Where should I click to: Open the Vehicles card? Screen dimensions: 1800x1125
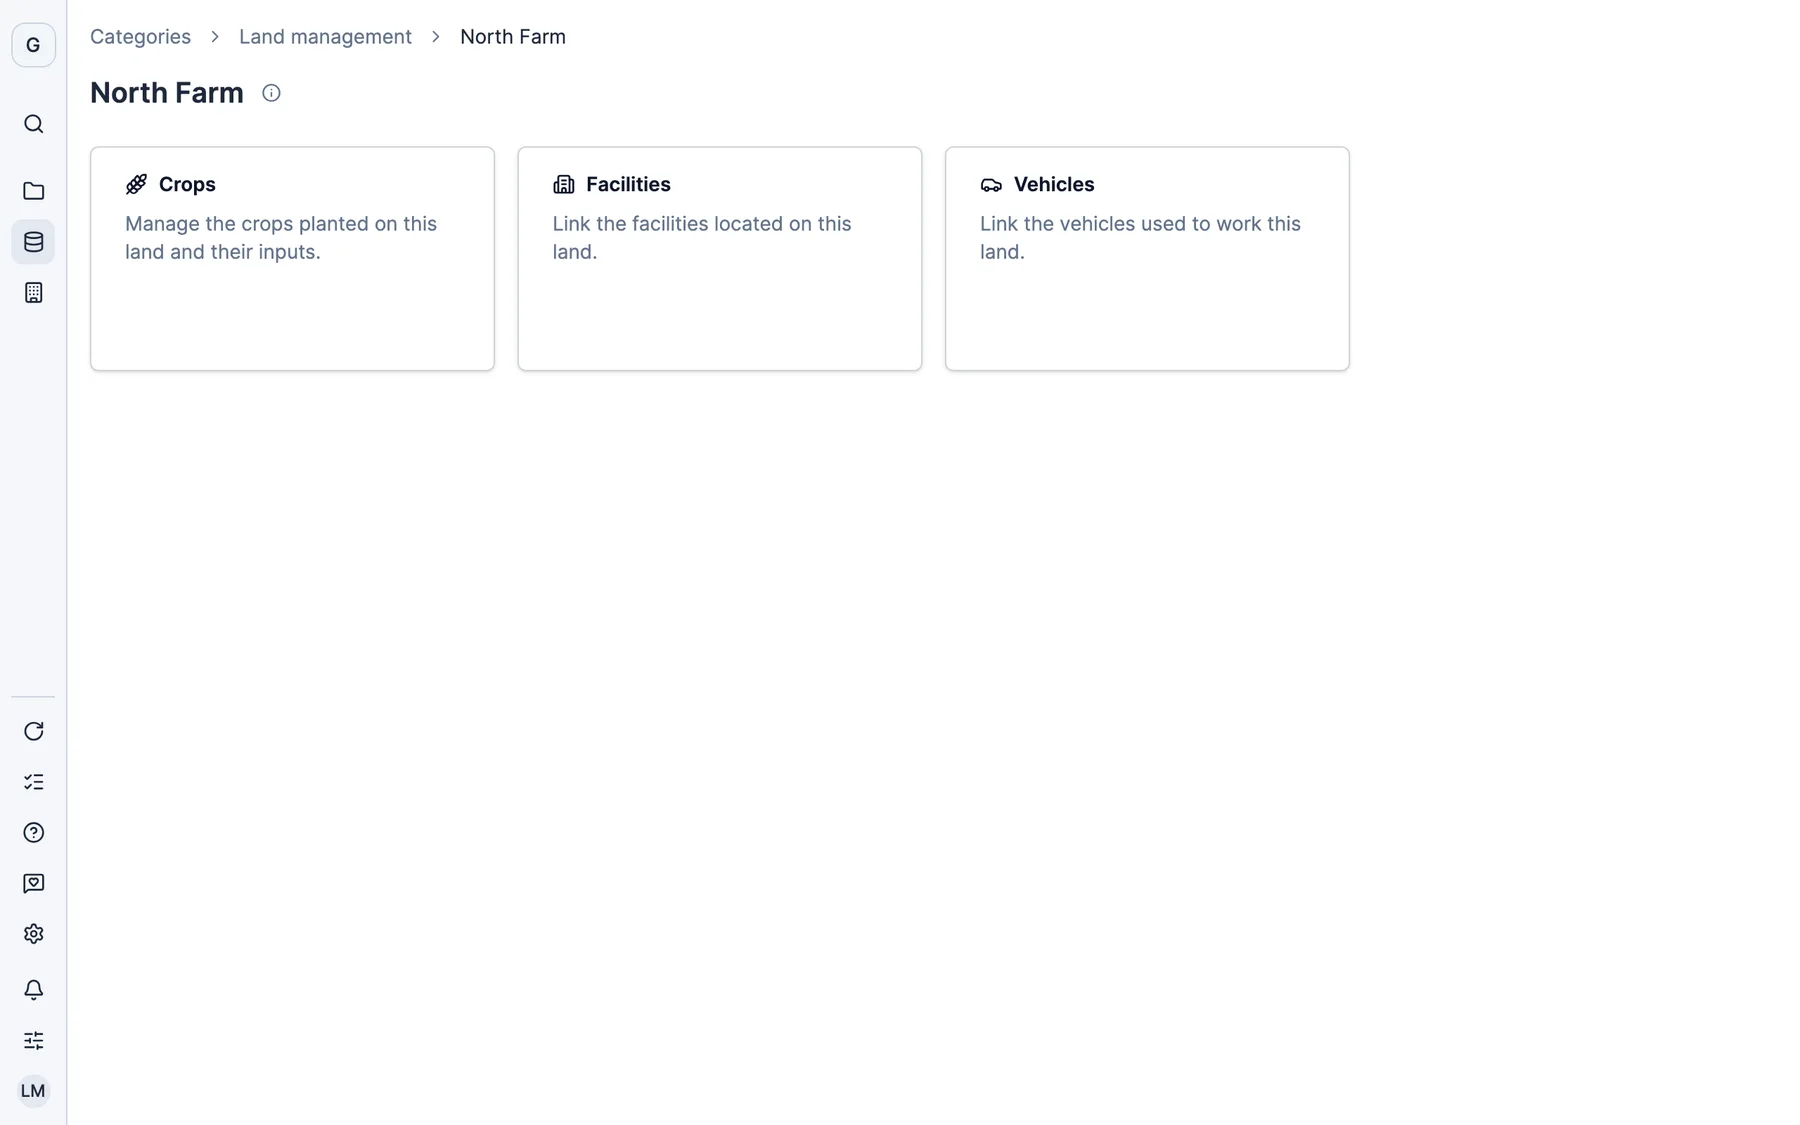coord(1147,259)
